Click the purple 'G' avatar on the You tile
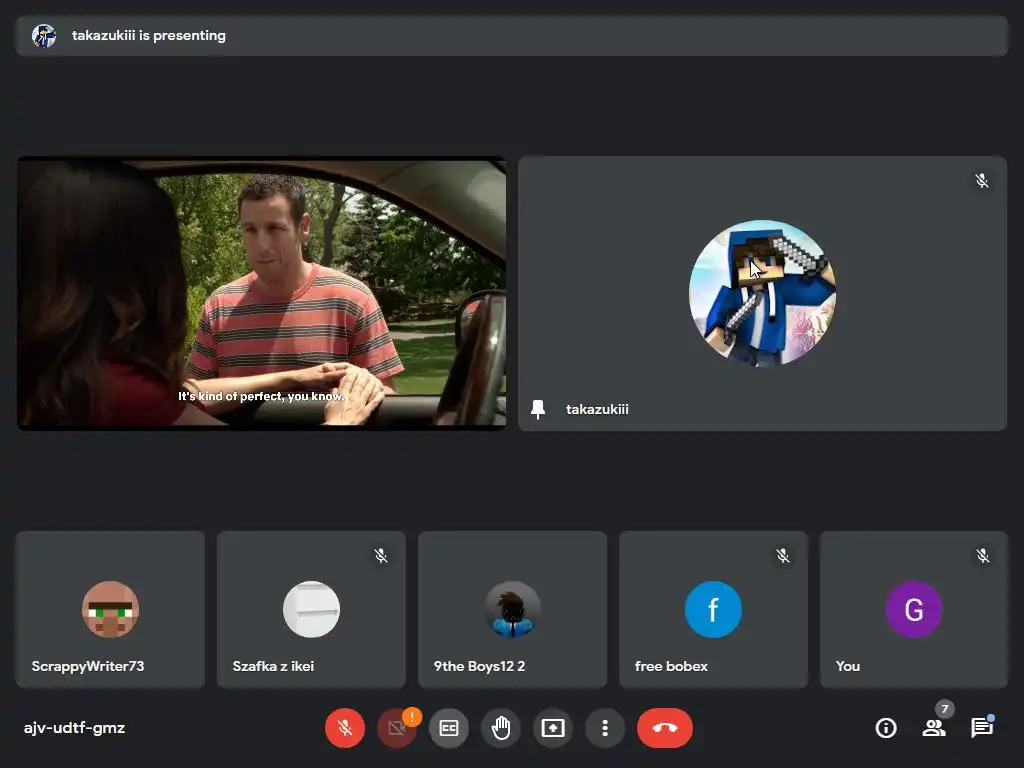Image resolution: width=1024 pixels, height=768 pixels. tap(914, 609)
